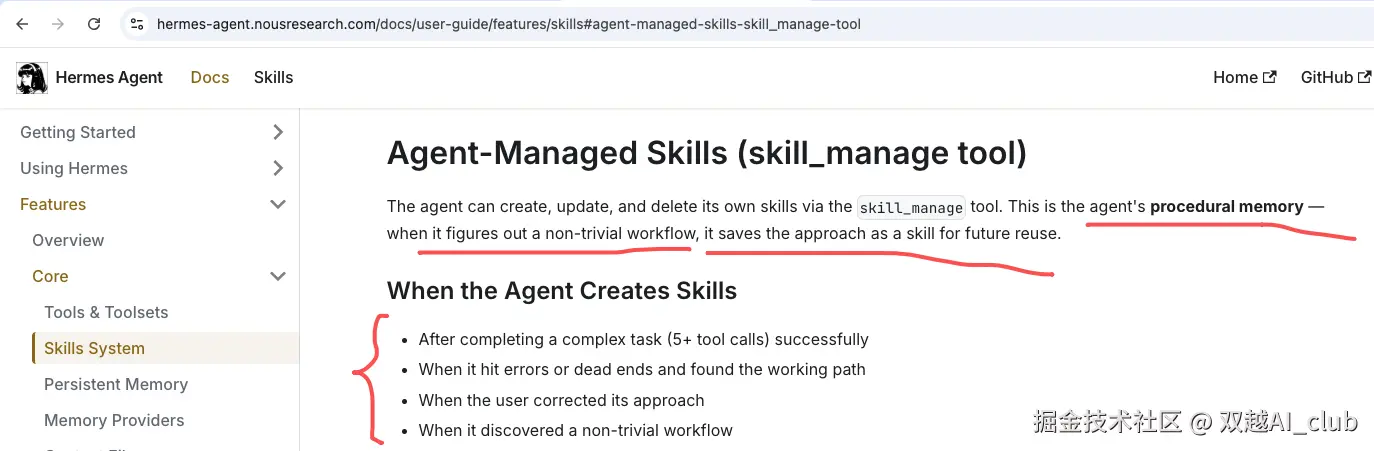This screenshot has height=451, width=1374.
Task: Click the browser forward arrow
Action: pyautogui.click(x=58, y=24)
